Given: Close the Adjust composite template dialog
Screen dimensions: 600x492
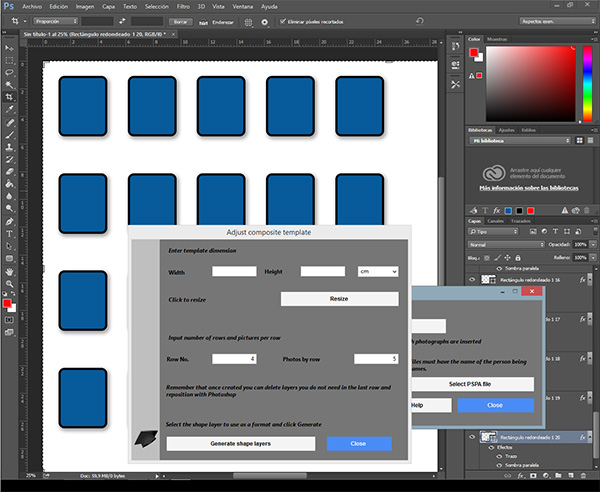Looking at the screenshot, I should 359,443.
